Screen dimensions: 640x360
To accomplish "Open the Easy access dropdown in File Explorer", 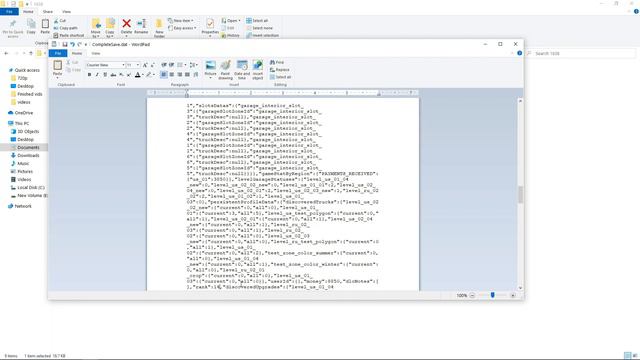I will coord(182,28).
